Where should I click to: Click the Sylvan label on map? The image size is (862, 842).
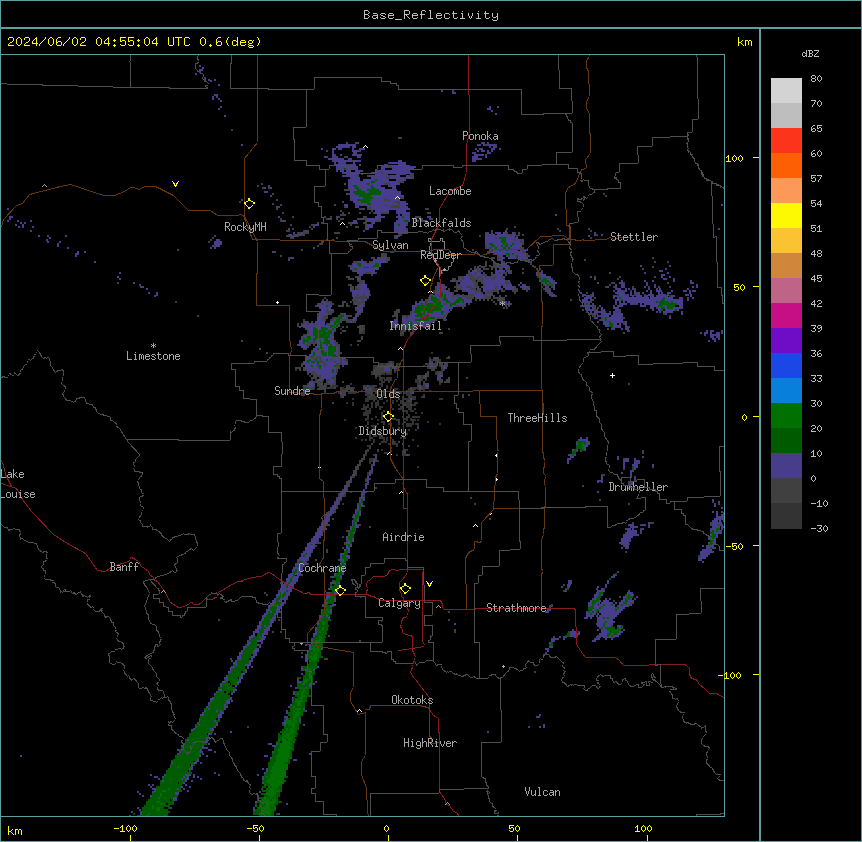390,245
